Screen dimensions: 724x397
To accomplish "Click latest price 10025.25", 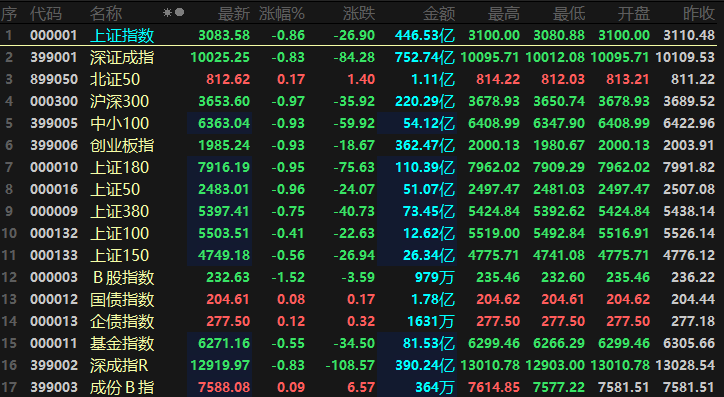I will point(220,57).
